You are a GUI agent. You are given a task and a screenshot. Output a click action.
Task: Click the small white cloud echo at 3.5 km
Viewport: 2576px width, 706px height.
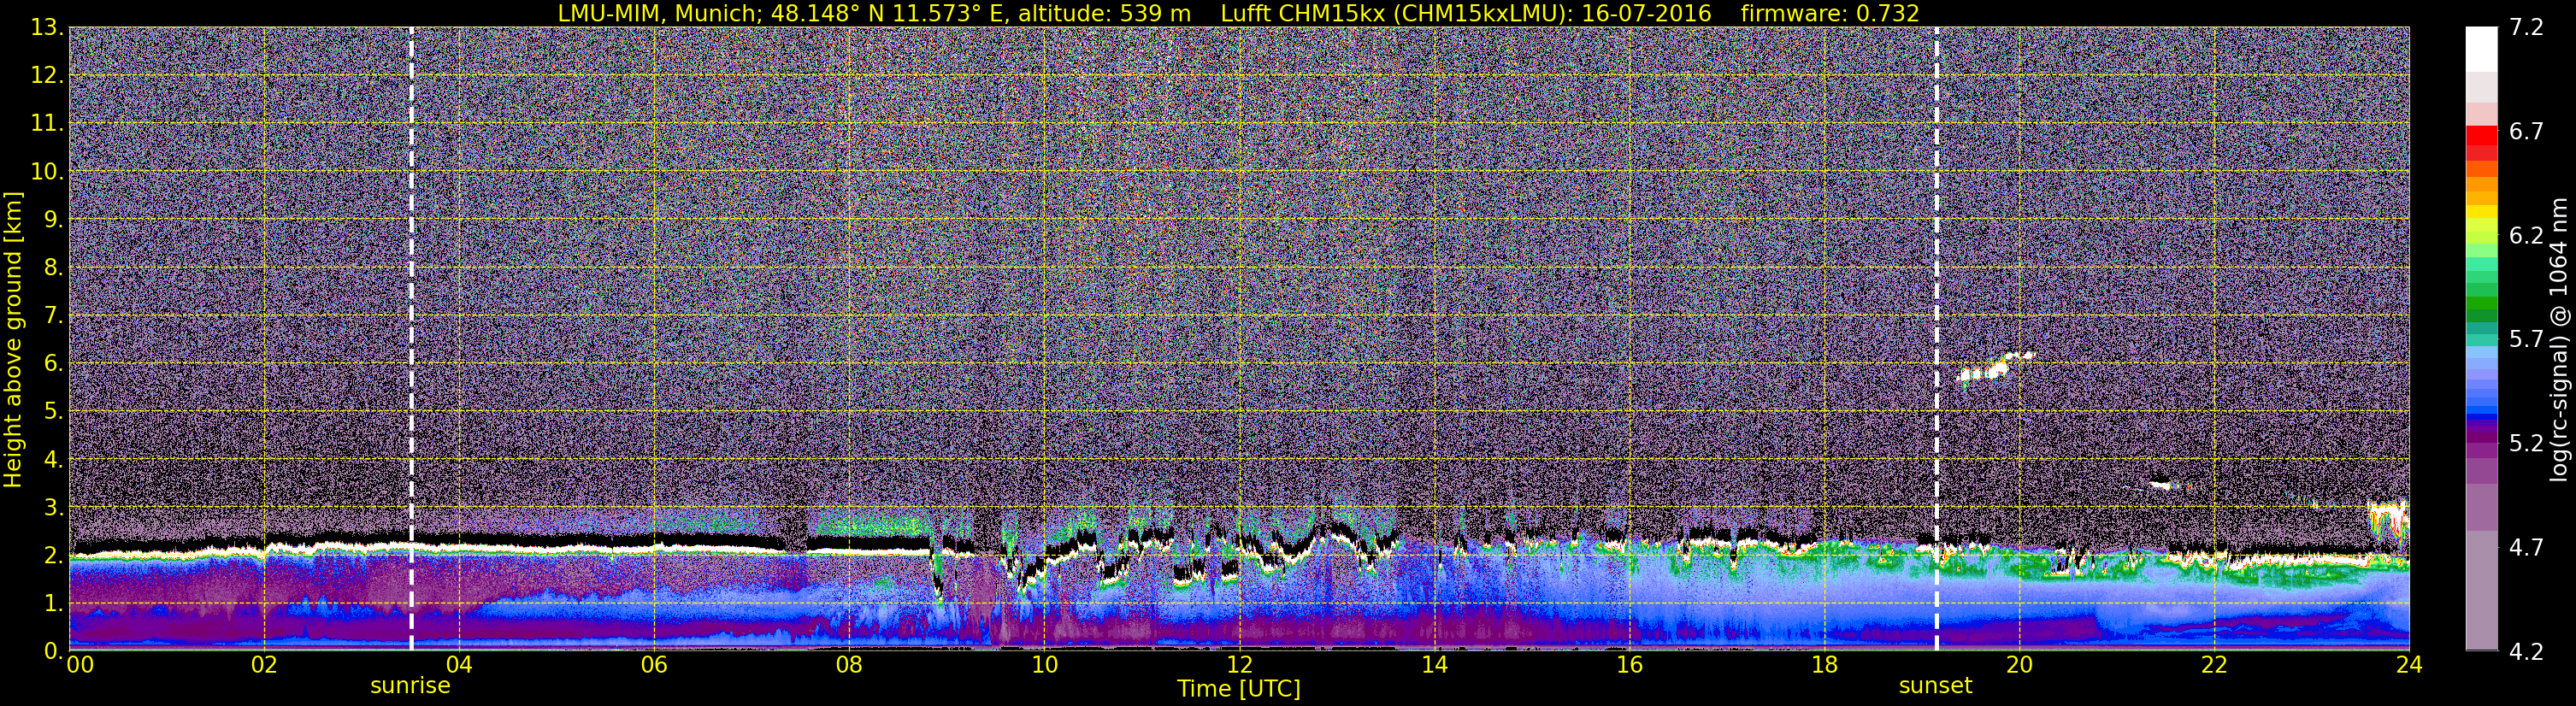(2162, 485)
